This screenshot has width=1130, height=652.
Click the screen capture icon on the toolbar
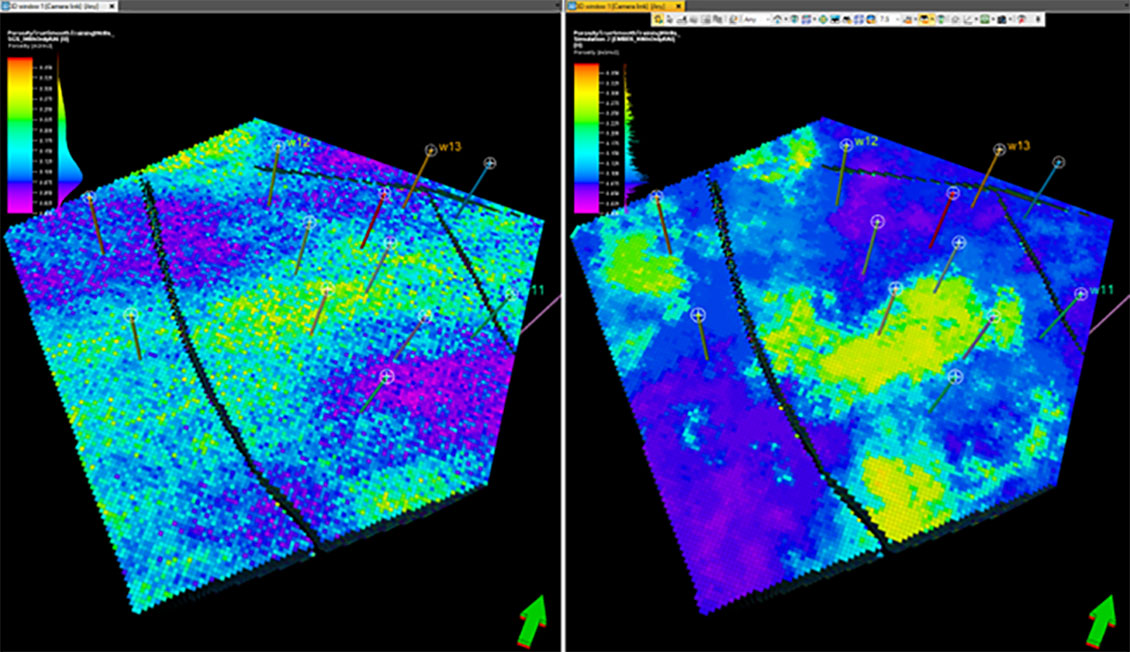pyautogui.click(x=836, y=17)
